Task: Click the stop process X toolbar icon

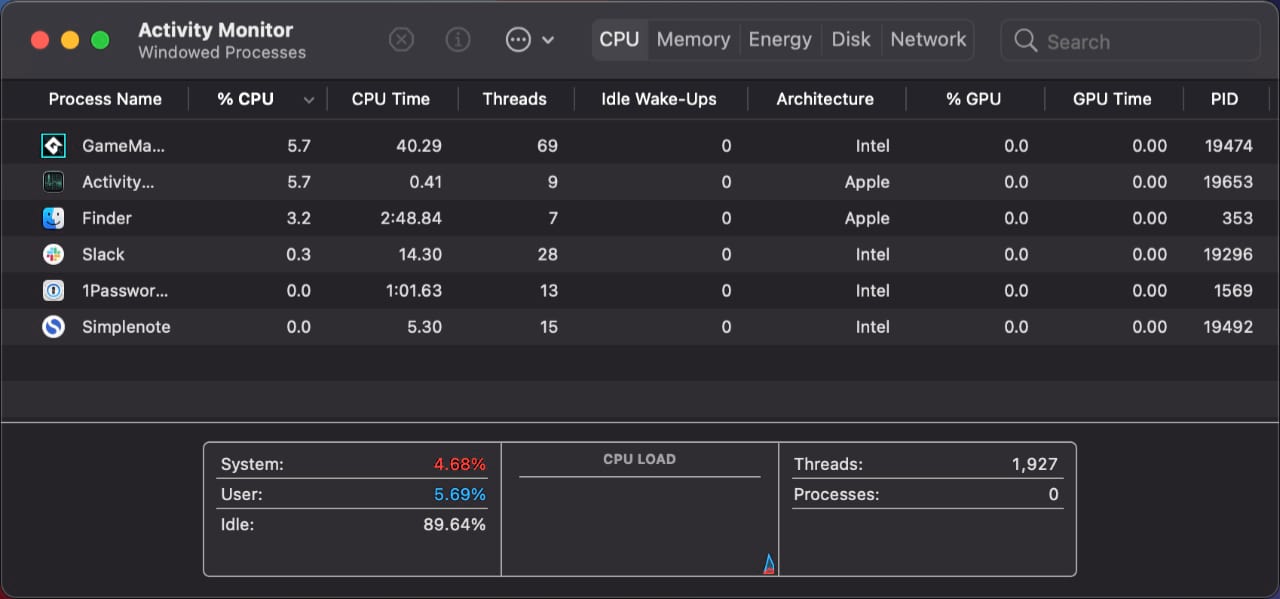Action: click(401, 40)
